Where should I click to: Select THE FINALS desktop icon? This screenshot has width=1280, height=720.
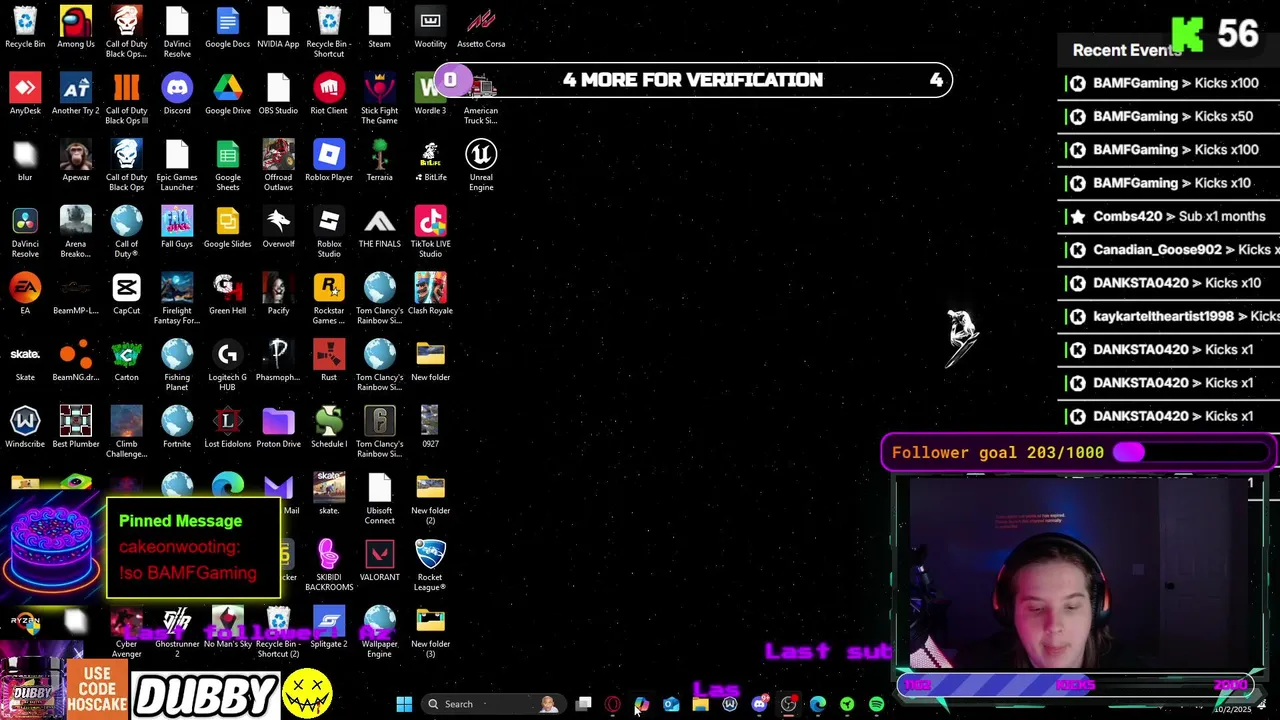point(379,228)
